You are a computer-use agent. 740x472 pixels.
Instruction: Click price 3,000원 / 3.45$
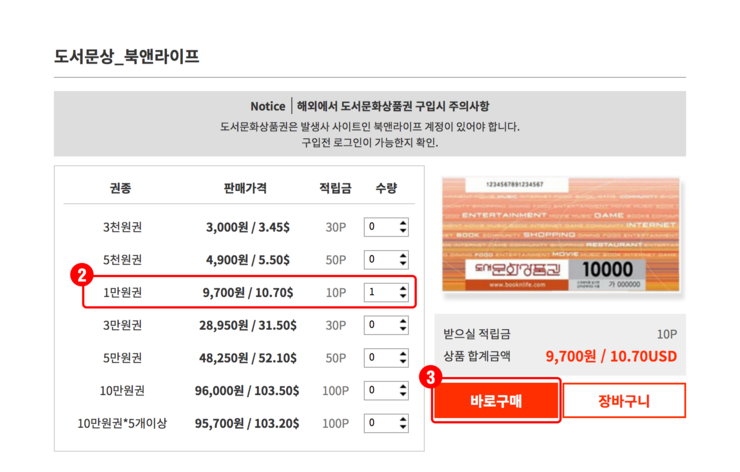point(248,227)
